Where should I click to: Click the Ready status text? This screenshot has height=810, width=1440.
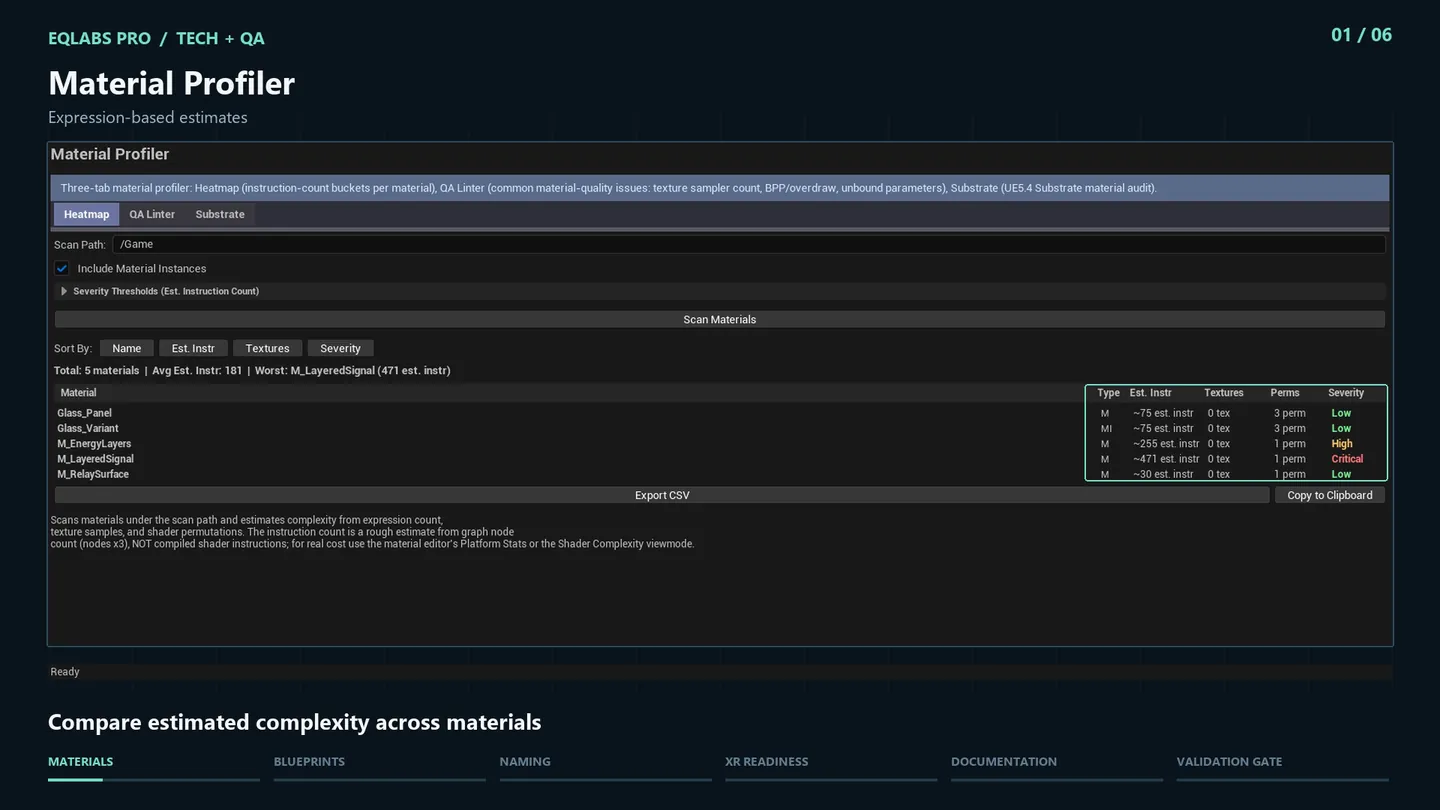pyautogui.click(x=65, y=672)
